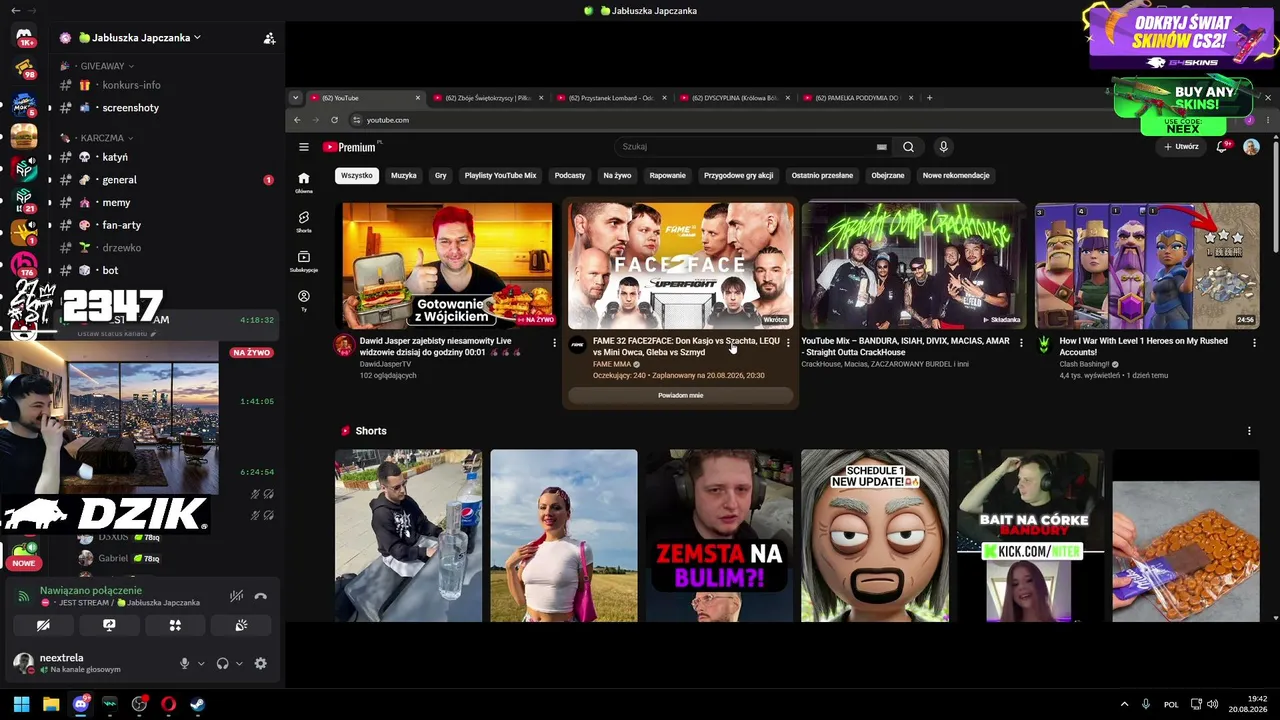
Task: Click the Utwórz create button
Action: (1181, 147)
